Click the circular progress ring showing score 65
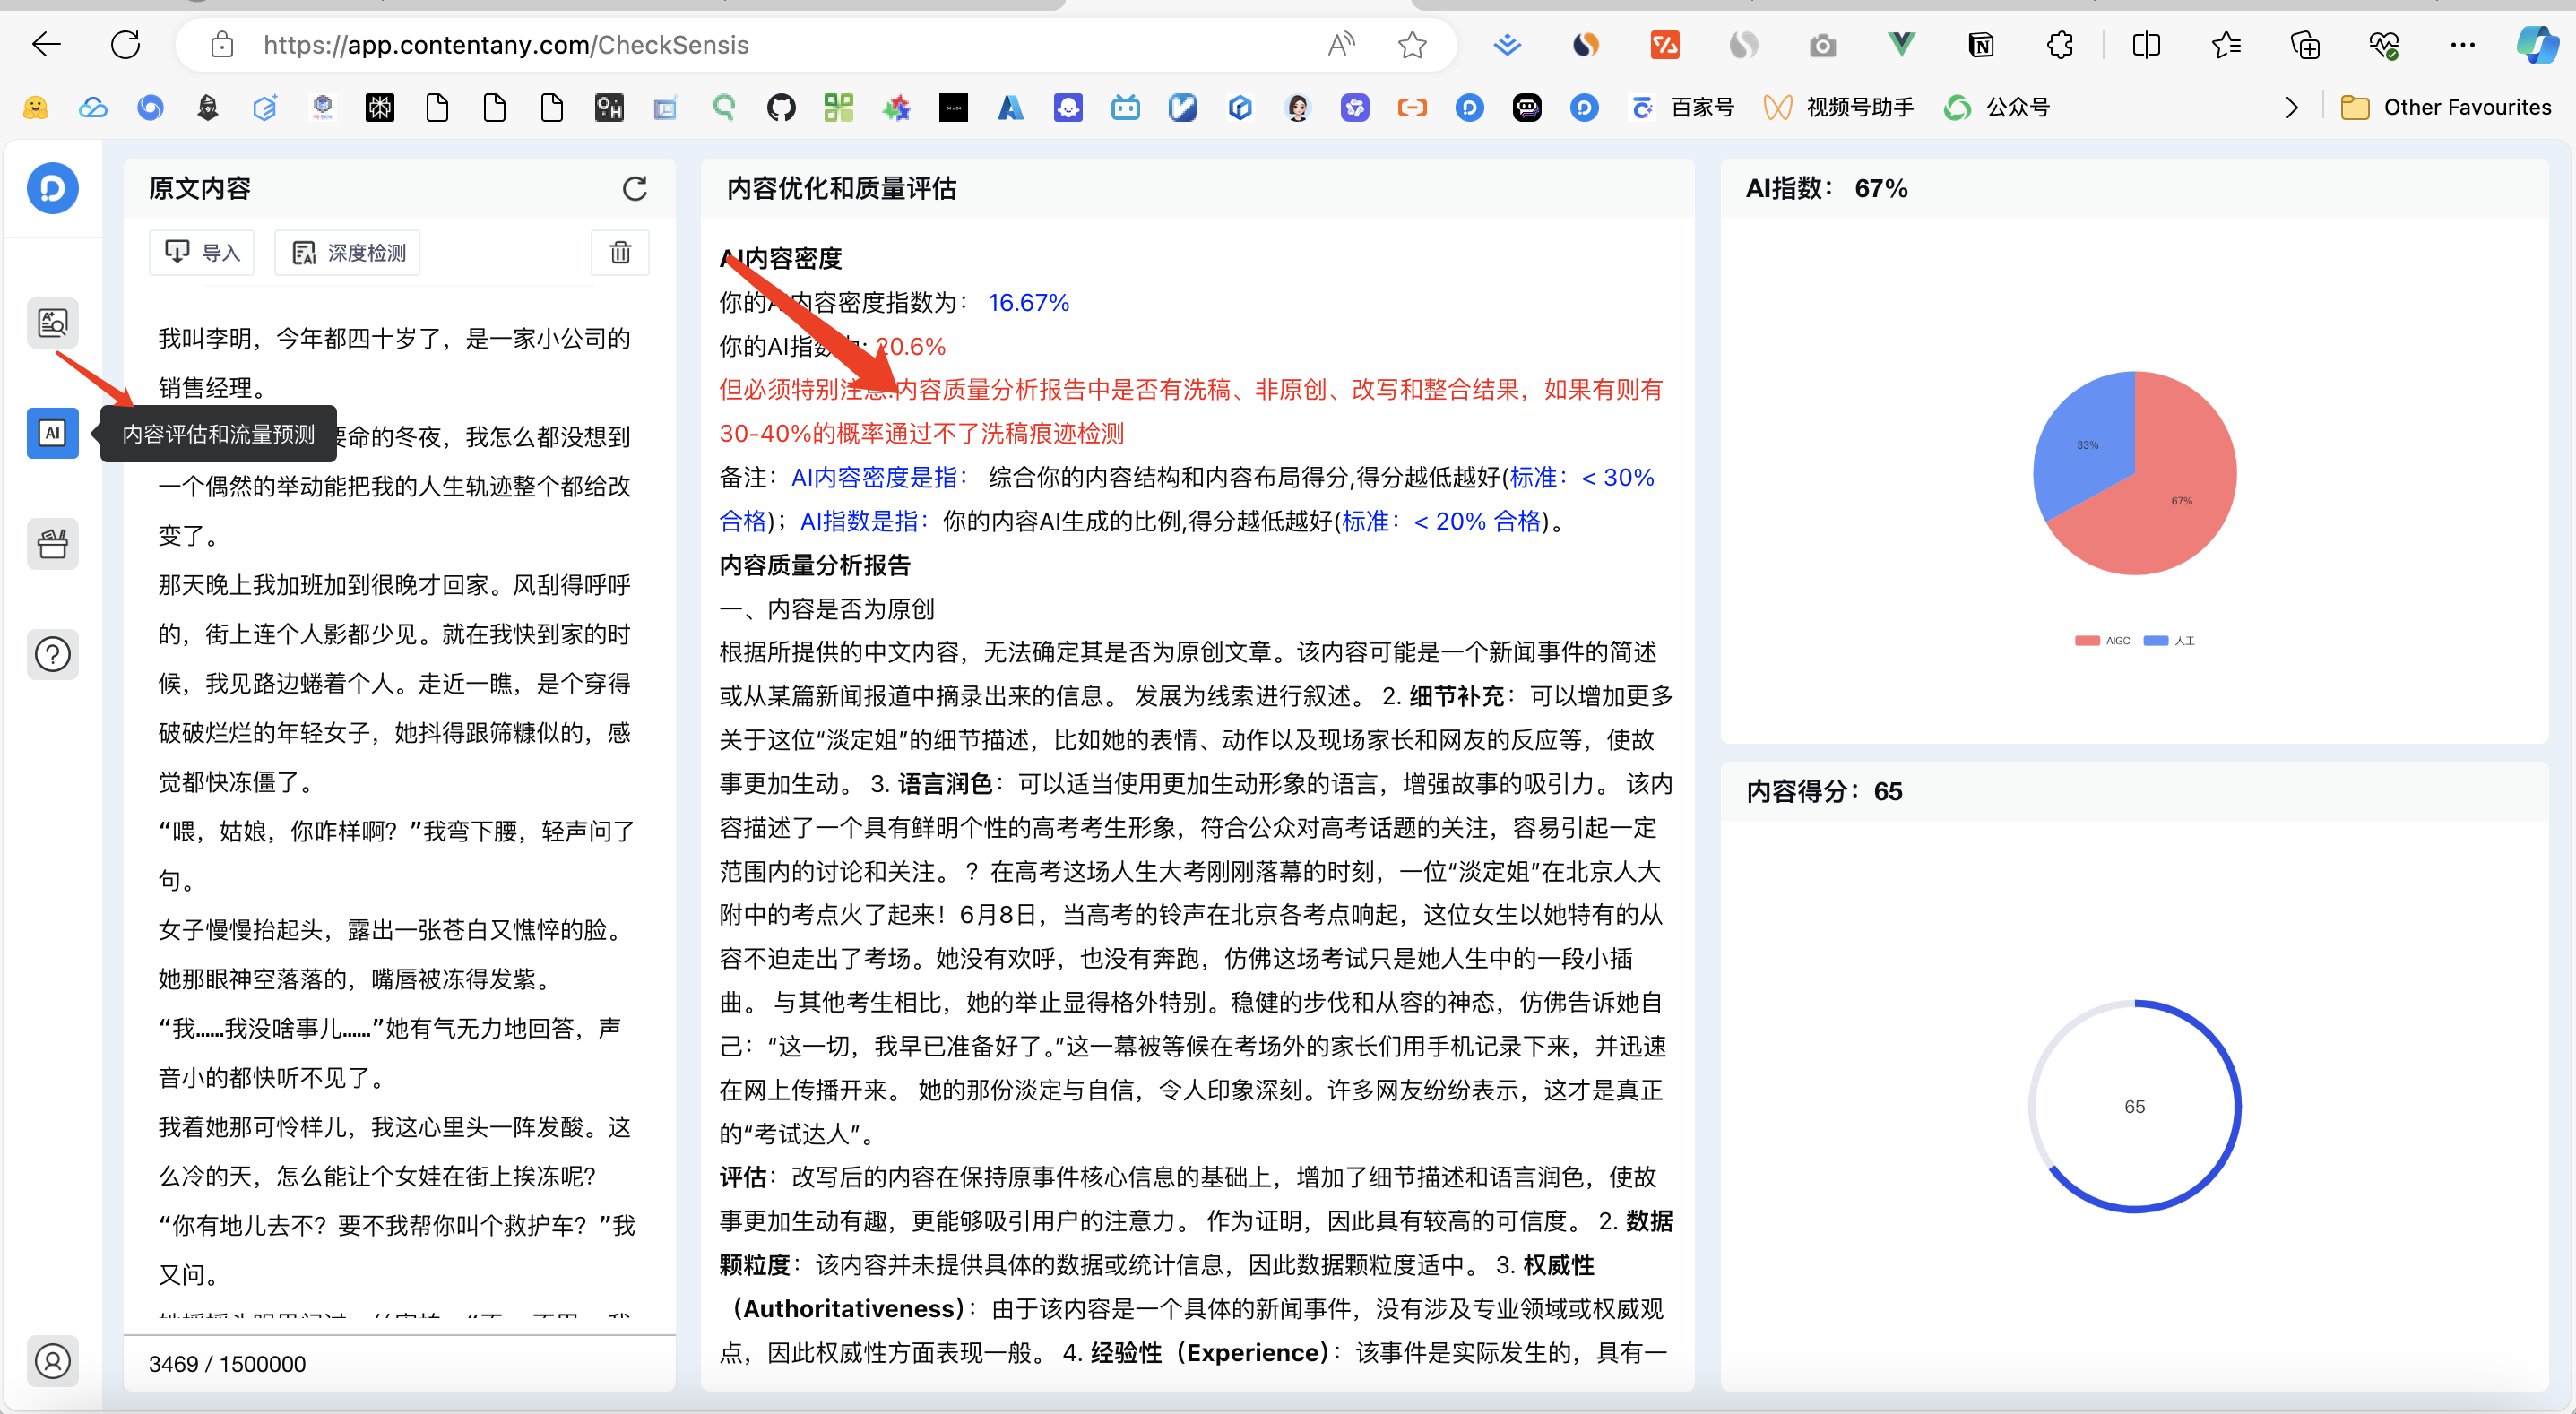 coord(2135,1106)
